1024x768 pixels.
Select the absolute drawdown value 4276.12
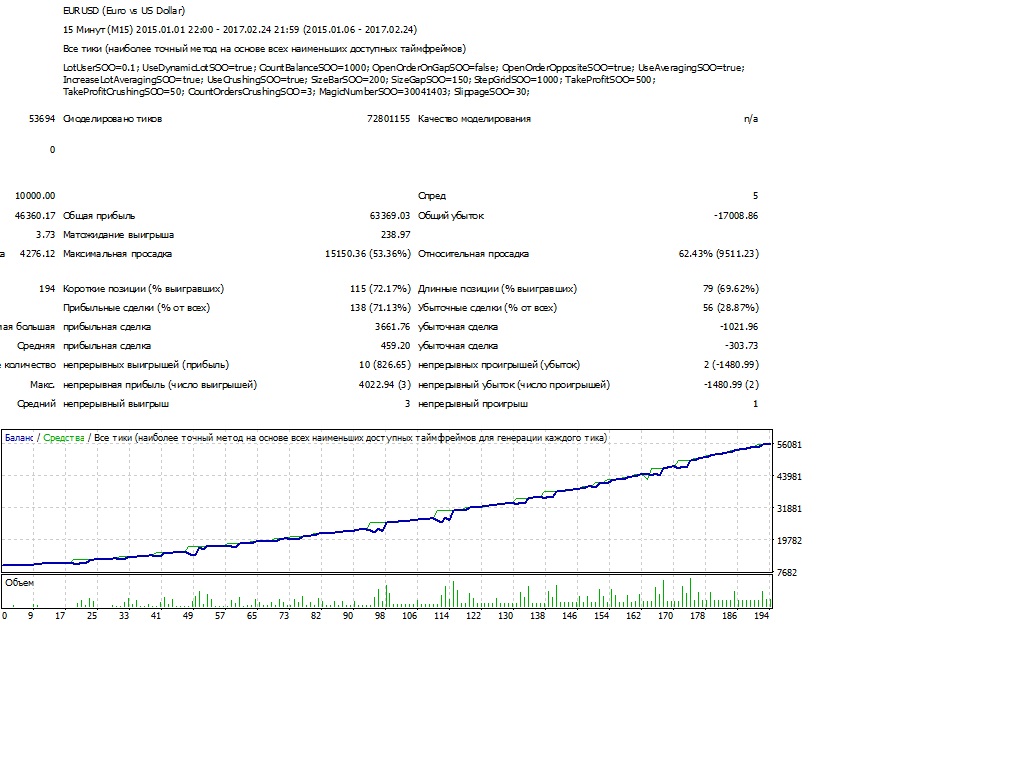pyautogui.click(x=37, y=253)
